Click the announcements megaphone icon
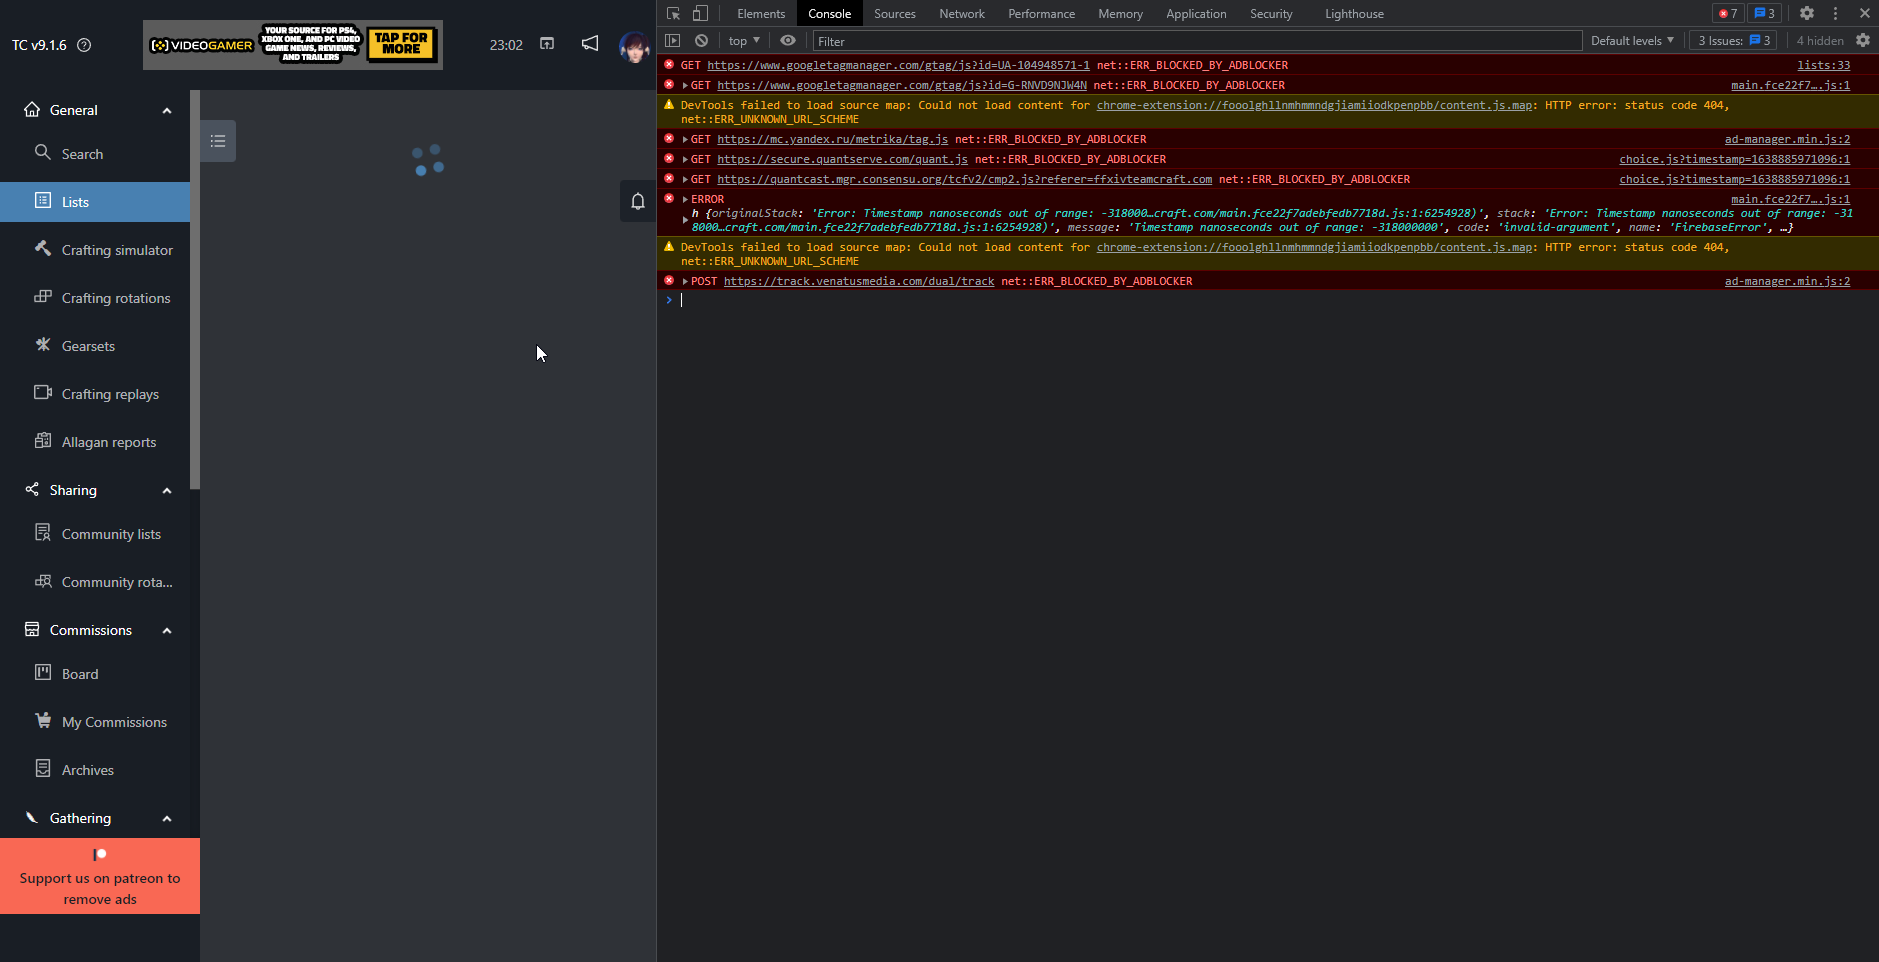1879x962 pixels. [x=589, y=43]
